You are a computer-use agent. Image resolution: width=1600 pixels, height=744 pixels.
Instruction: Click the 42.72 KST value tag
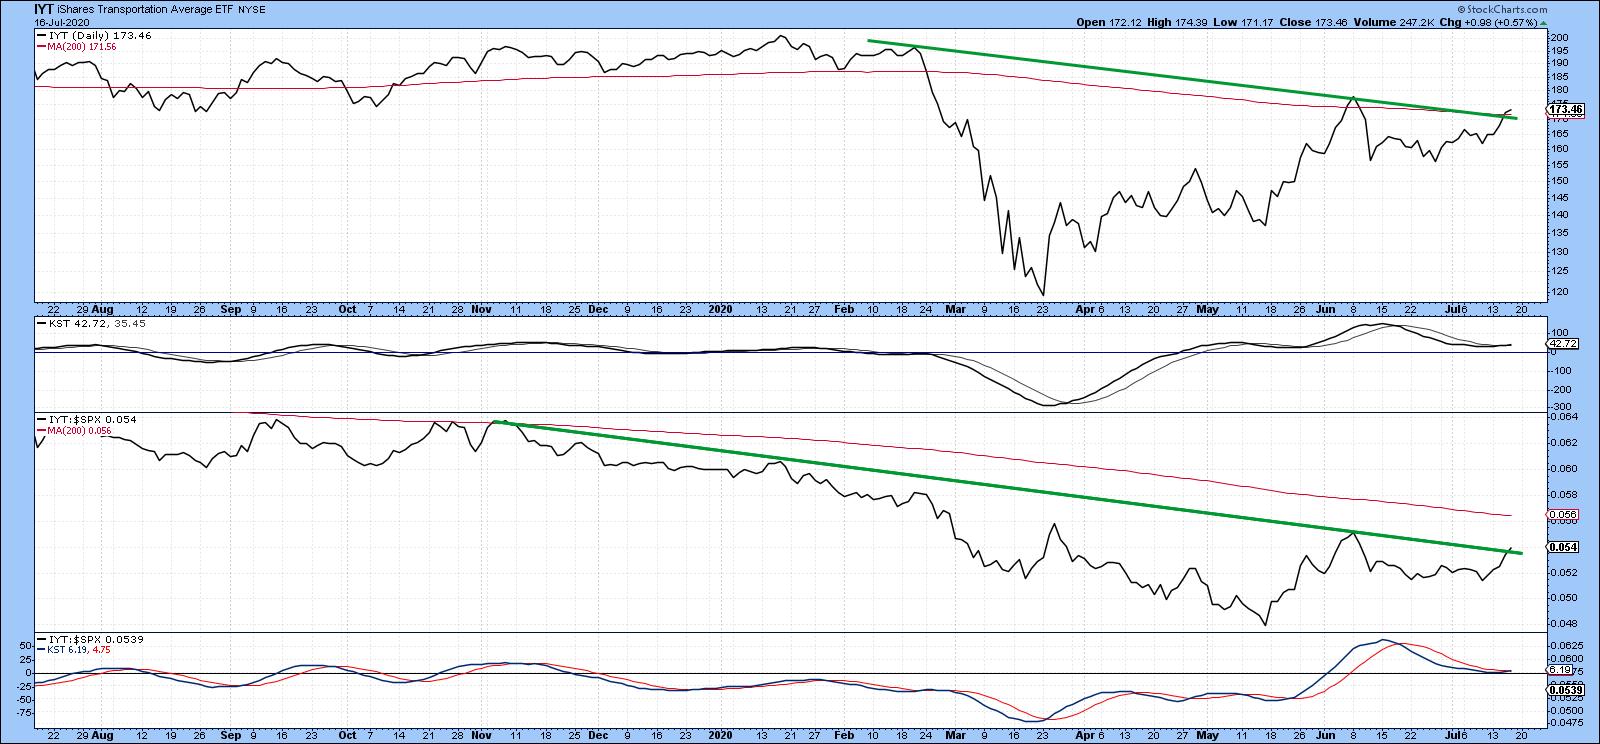(x=1562, y=344)
